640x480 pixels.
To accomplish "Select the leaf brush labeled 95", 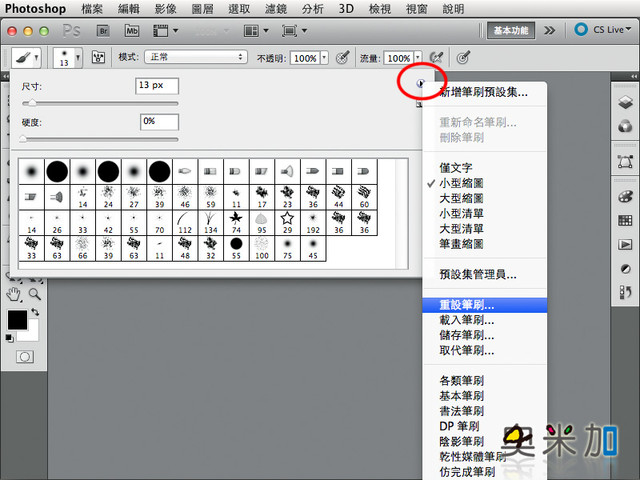I will point(262,223).
